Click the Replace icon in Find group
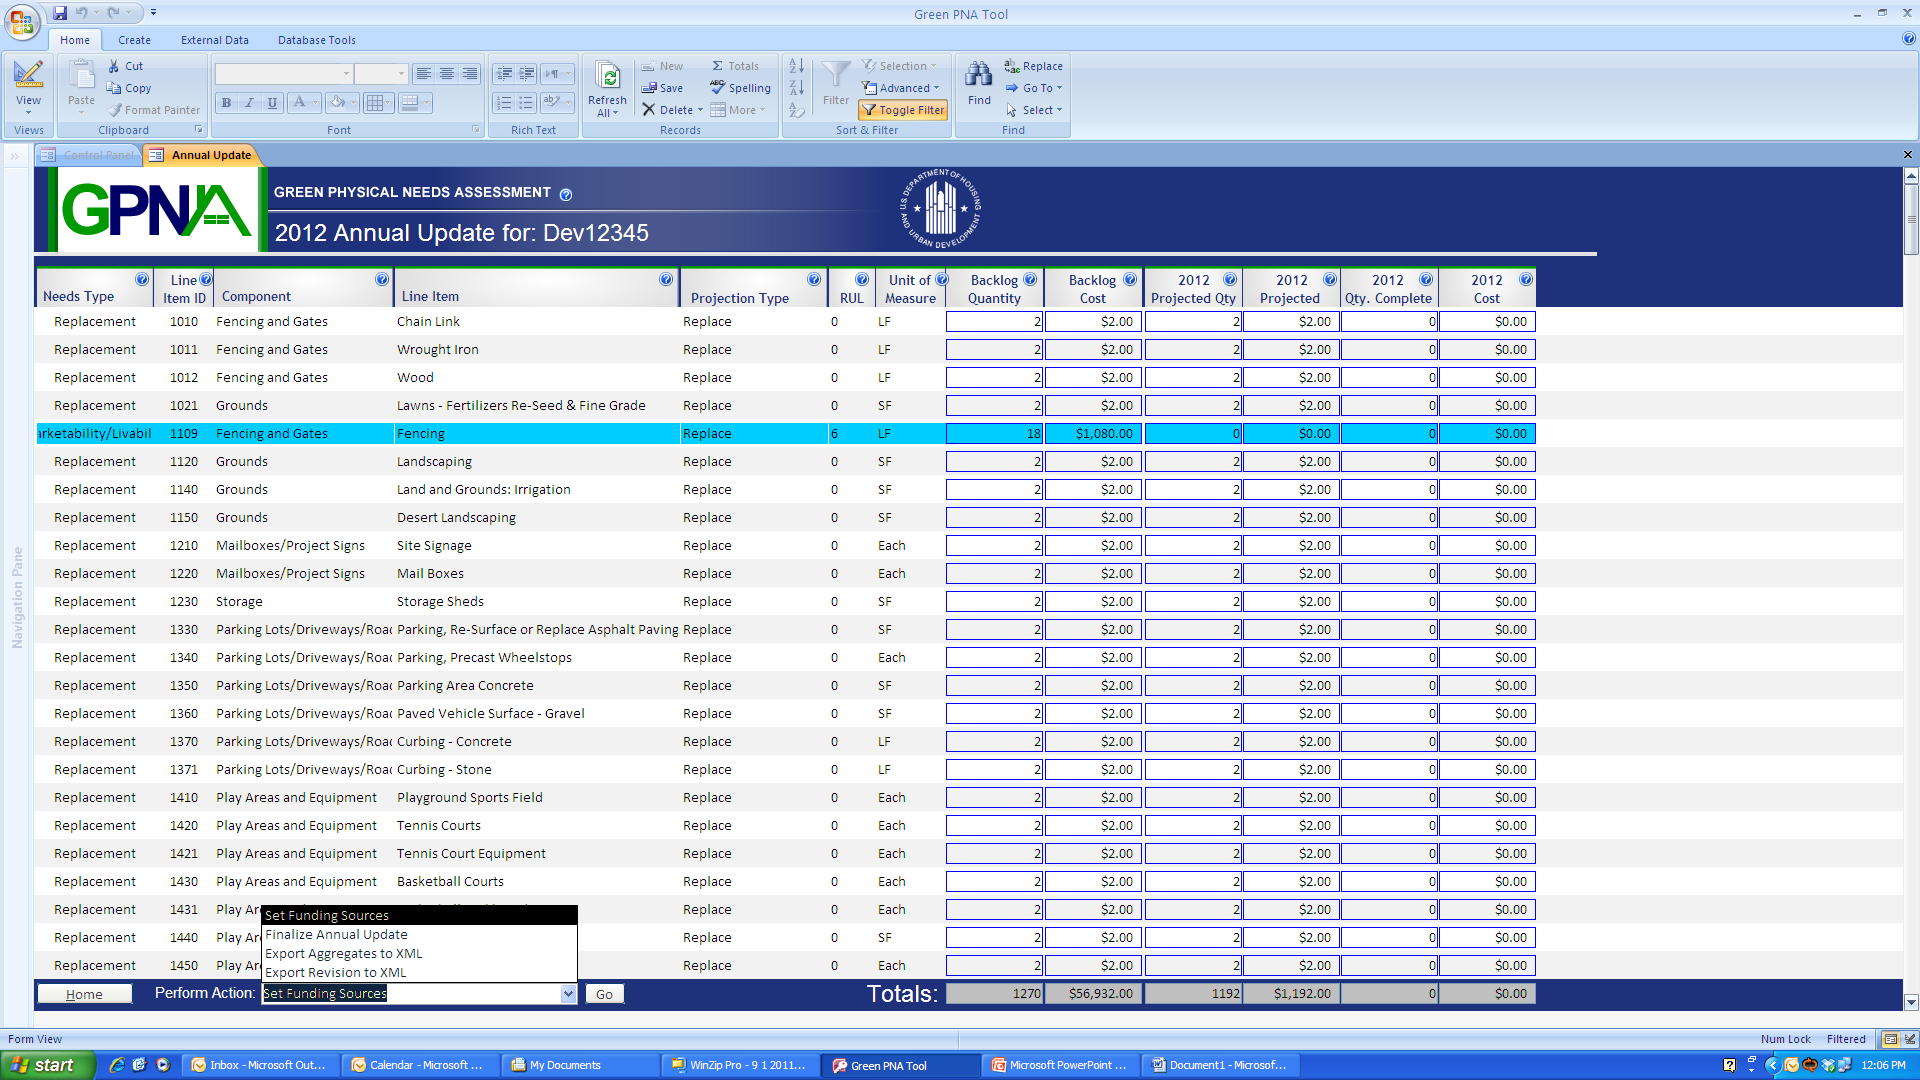The image size is (1920, 1080). [1012, 66]
